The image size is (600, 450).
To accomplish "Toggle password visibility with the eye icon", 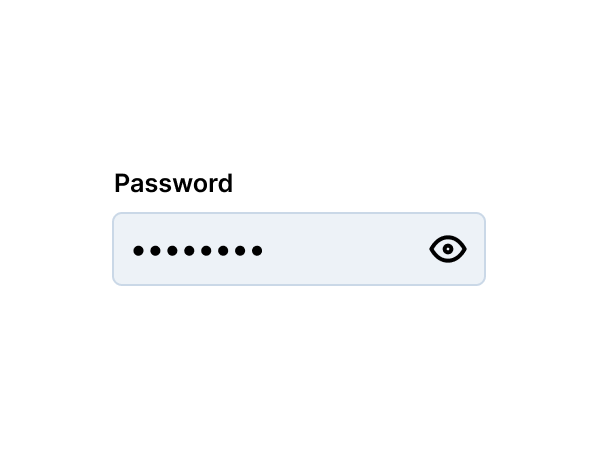I will 448,249.
